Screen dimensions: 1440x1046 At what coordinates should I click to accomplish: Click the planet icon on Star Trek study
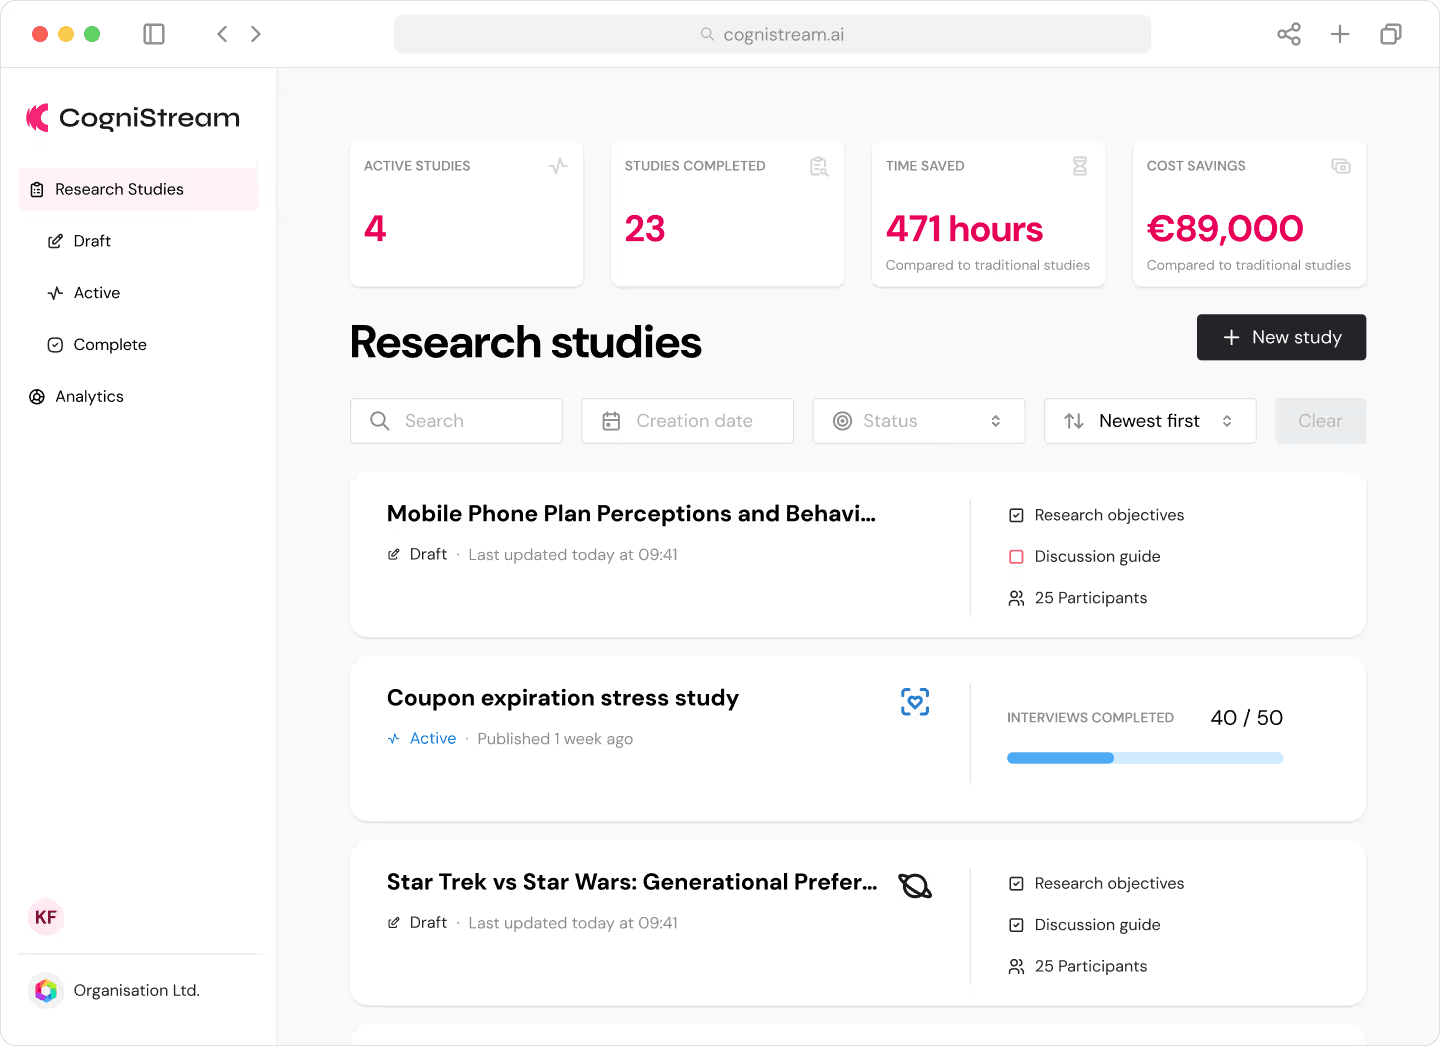(915, 886)
